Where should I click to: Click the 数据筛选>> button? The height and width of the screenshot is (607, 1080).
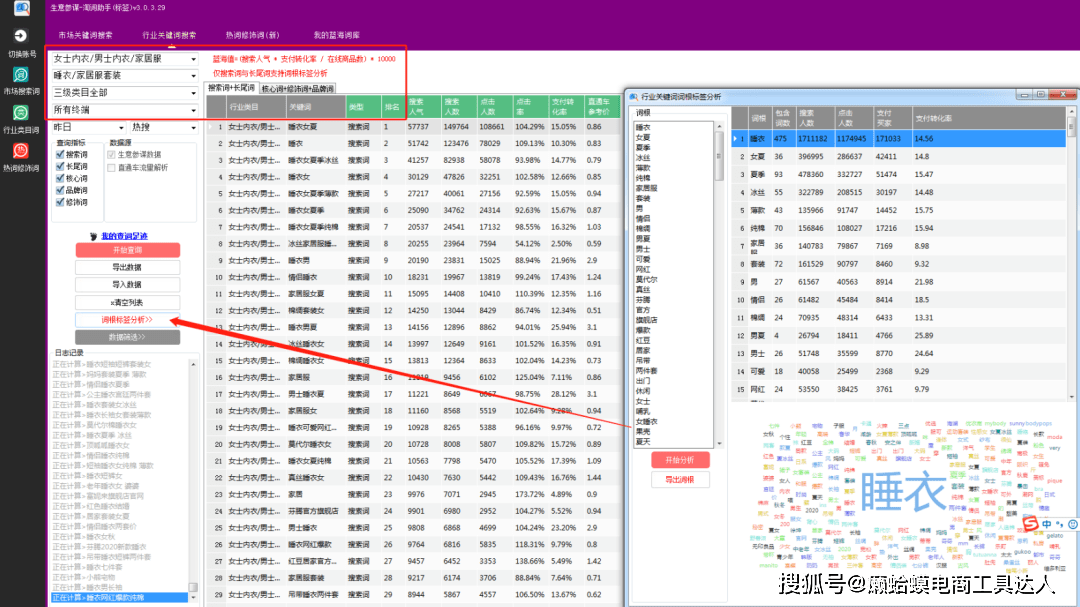click(127, 337)
